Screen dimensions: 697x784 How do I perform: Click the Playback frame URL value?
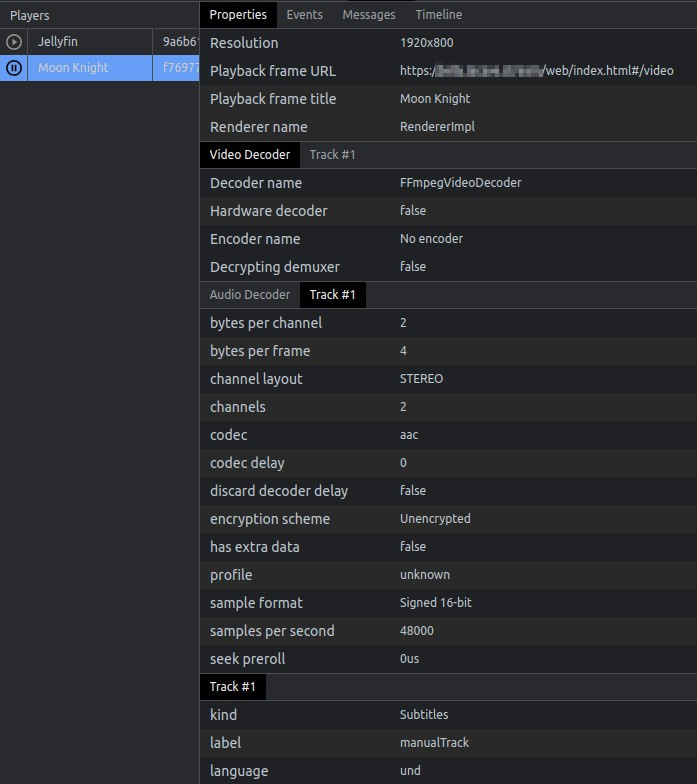pyautogui.click(x=536, y=70)
